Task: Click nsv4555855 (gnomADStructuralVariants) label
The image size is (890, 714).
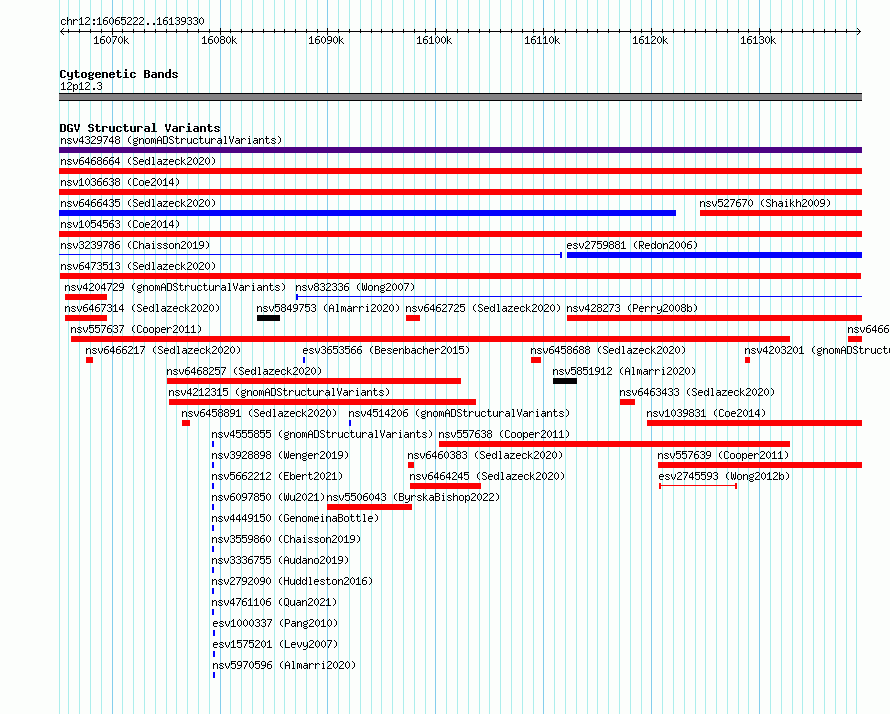Action: click(x=322, y=434)
